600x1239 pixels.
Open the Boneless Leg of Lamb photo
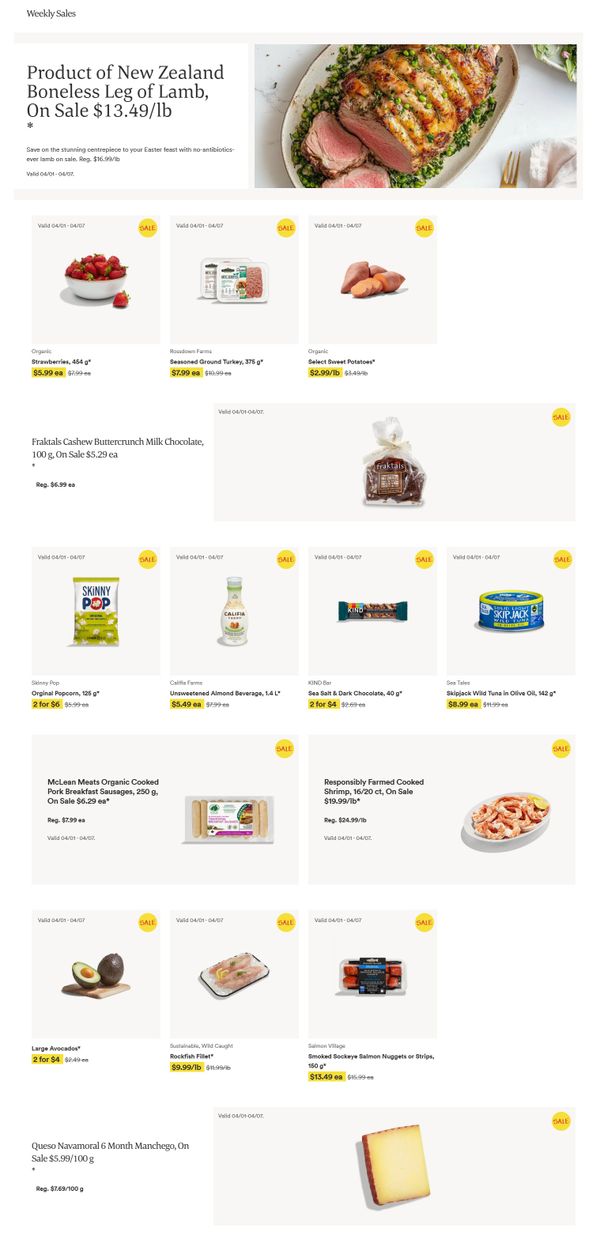click(x=415, y=116)
